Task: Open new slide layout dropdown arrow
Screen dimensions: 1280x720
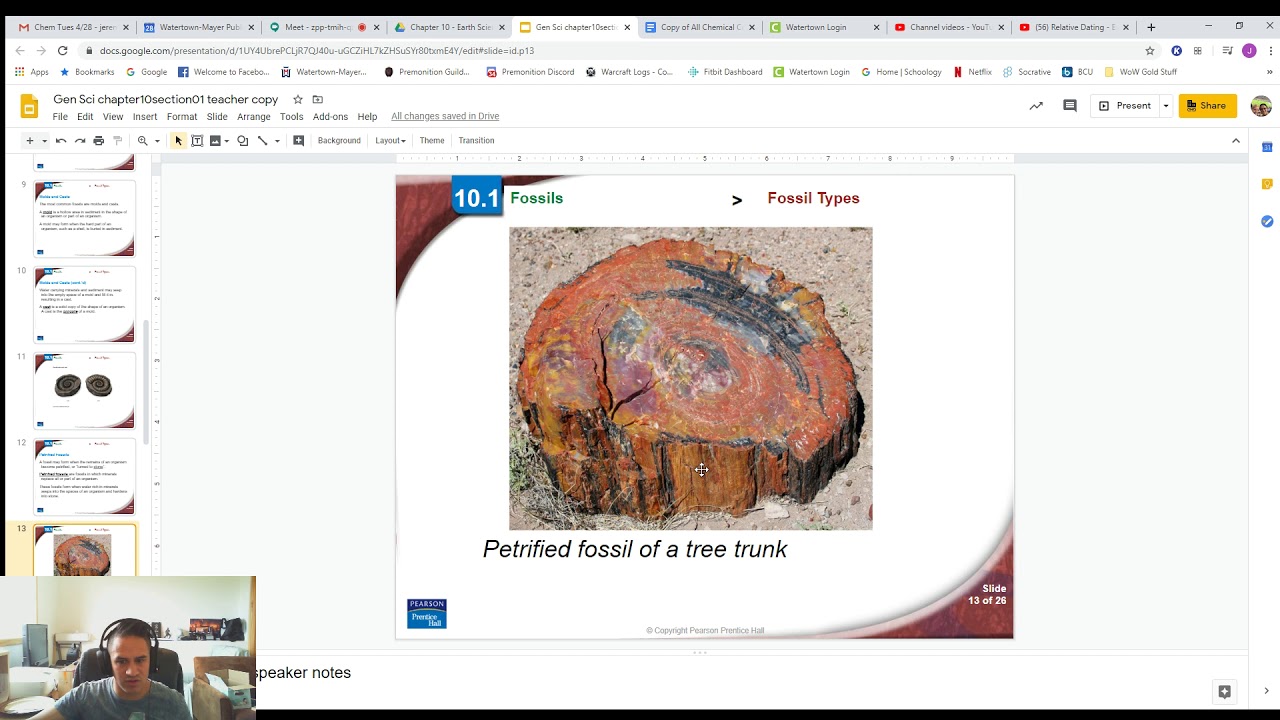Action: tap(44, 141)
